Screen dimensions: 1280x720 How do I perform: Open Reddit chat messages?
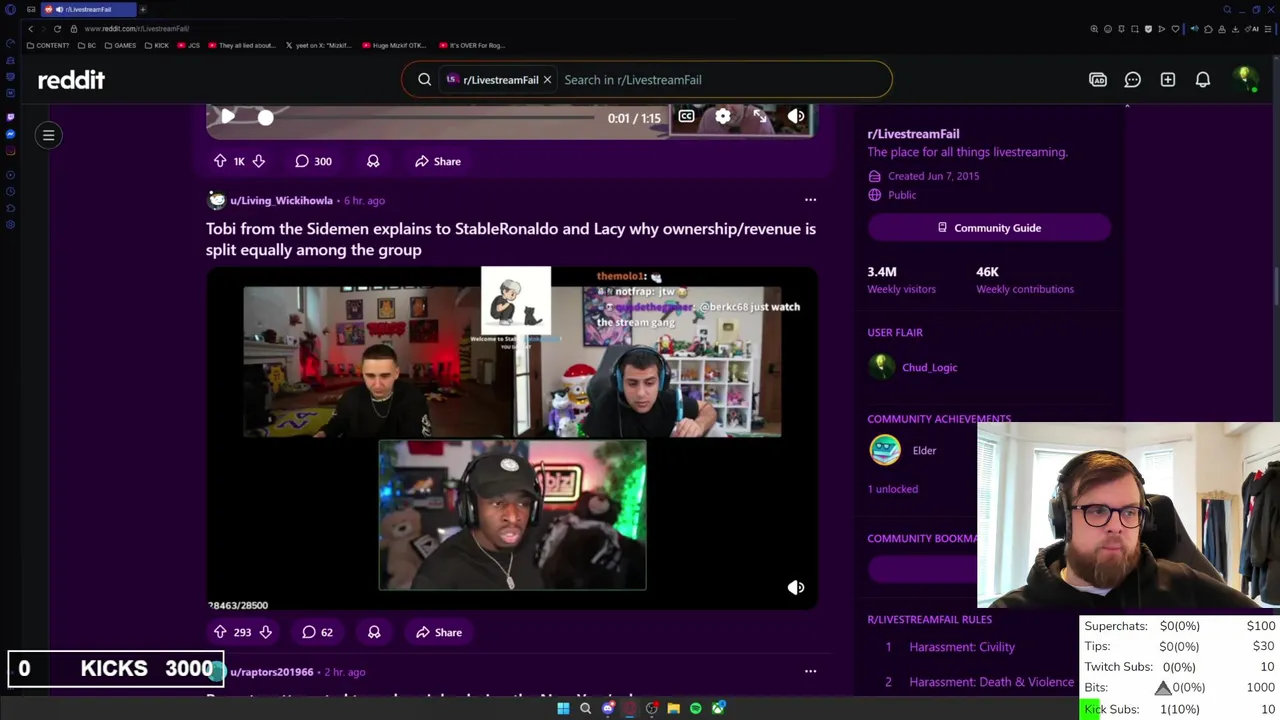(x=1133, y=80)
